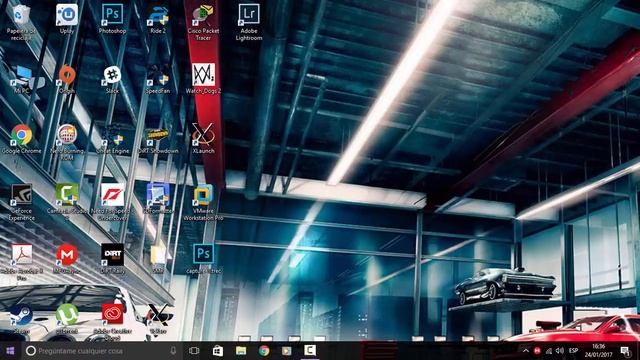Select Need for Speed Undercover icon
This screenshot has width=640, height=360.
coord(112,202)
